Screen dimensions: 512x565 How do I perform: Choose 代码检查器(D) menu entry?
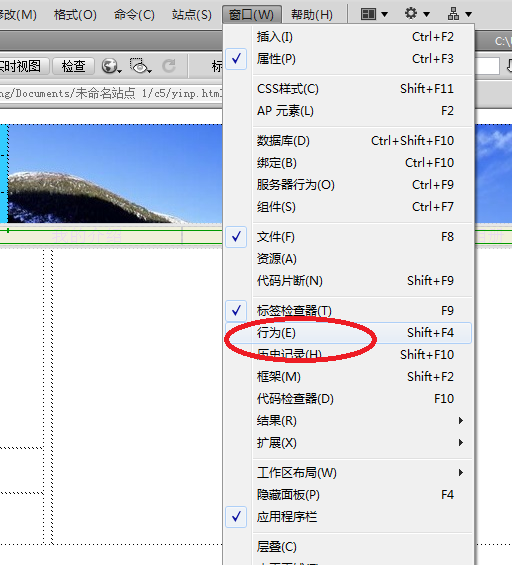348,399
